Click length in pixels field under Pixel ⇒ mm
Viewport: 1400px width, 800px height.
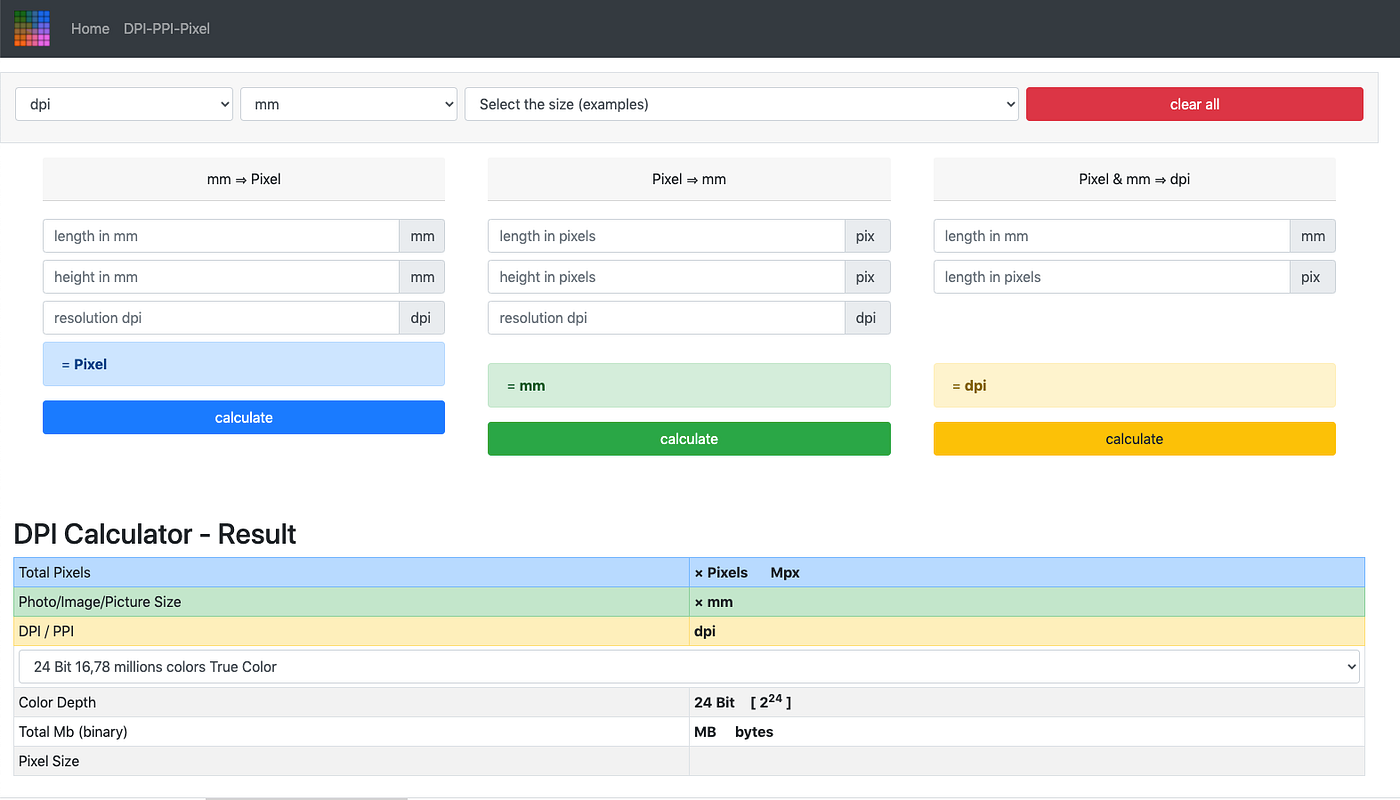666,236
